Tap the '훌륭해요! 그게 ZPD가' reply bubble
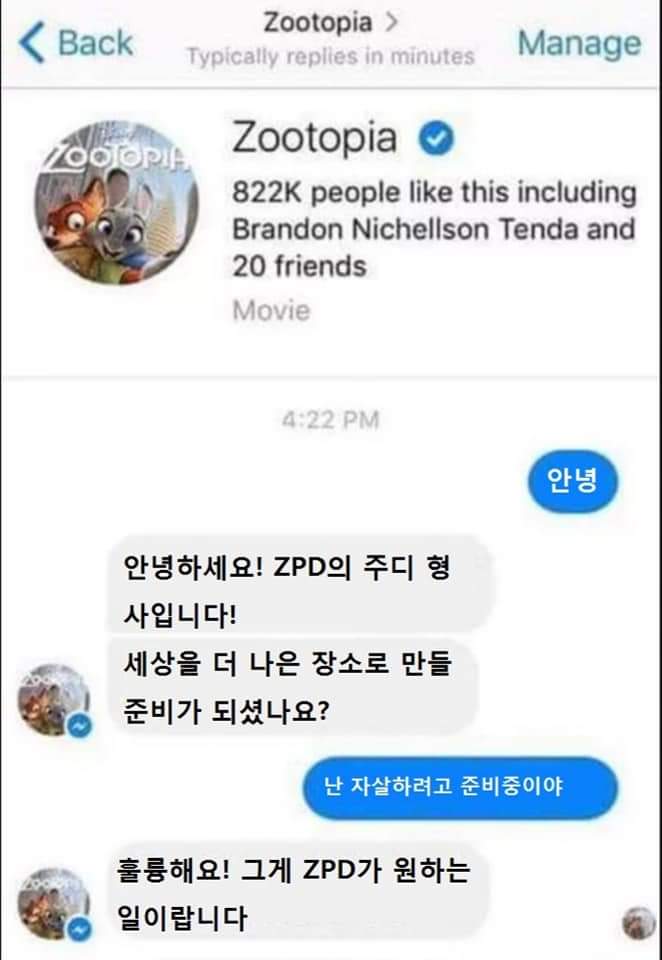 coord(298,892)
